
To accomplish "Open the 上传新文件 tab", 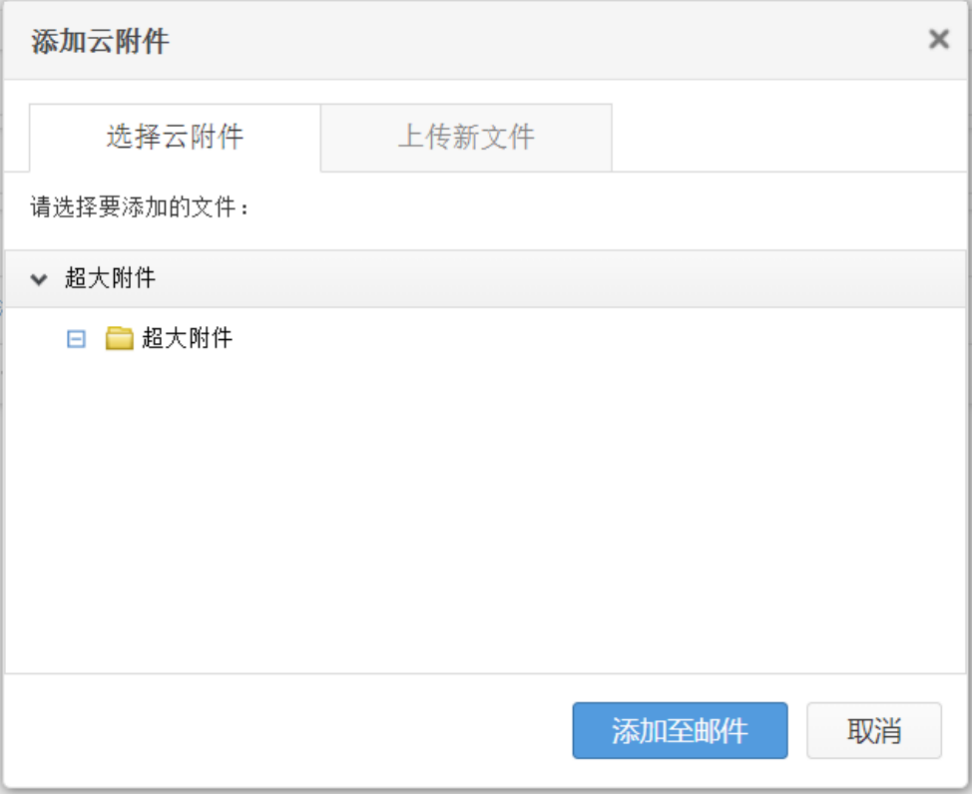I will [466, 138].
